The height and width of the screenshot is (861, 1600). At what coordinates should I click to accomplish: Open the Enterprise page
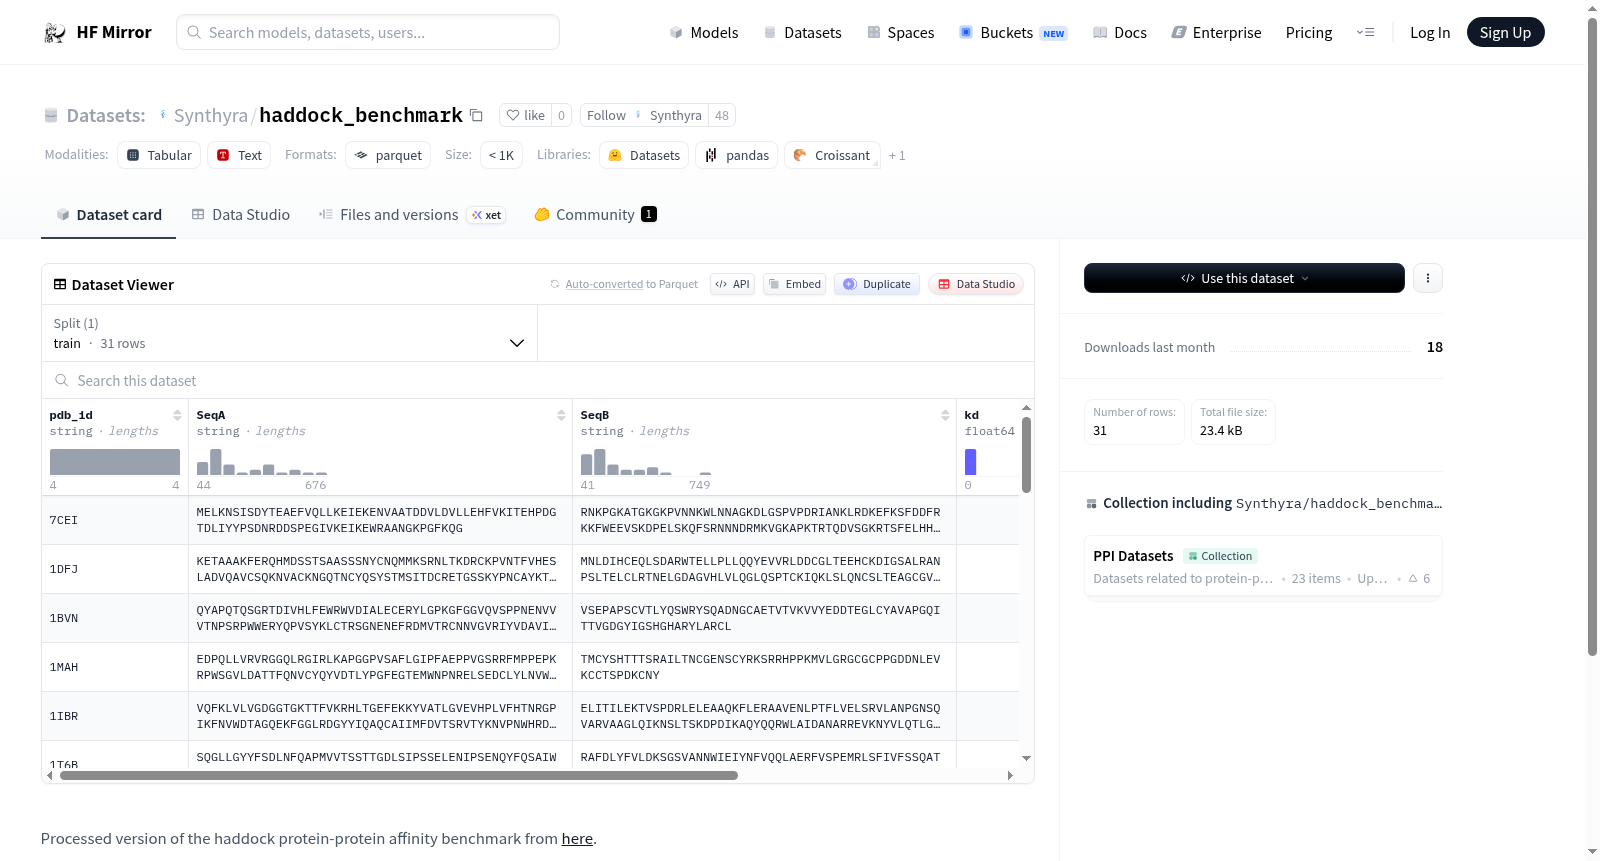pyautogui.click(x=1216, y=33)
